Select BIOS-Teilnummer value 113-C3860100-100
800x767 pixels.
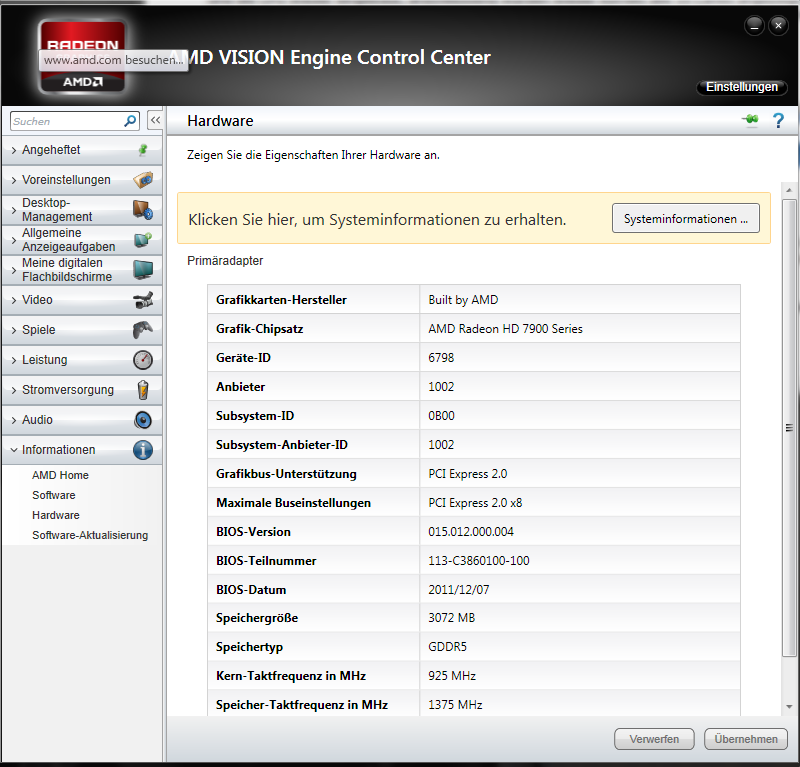pos(479,561)
